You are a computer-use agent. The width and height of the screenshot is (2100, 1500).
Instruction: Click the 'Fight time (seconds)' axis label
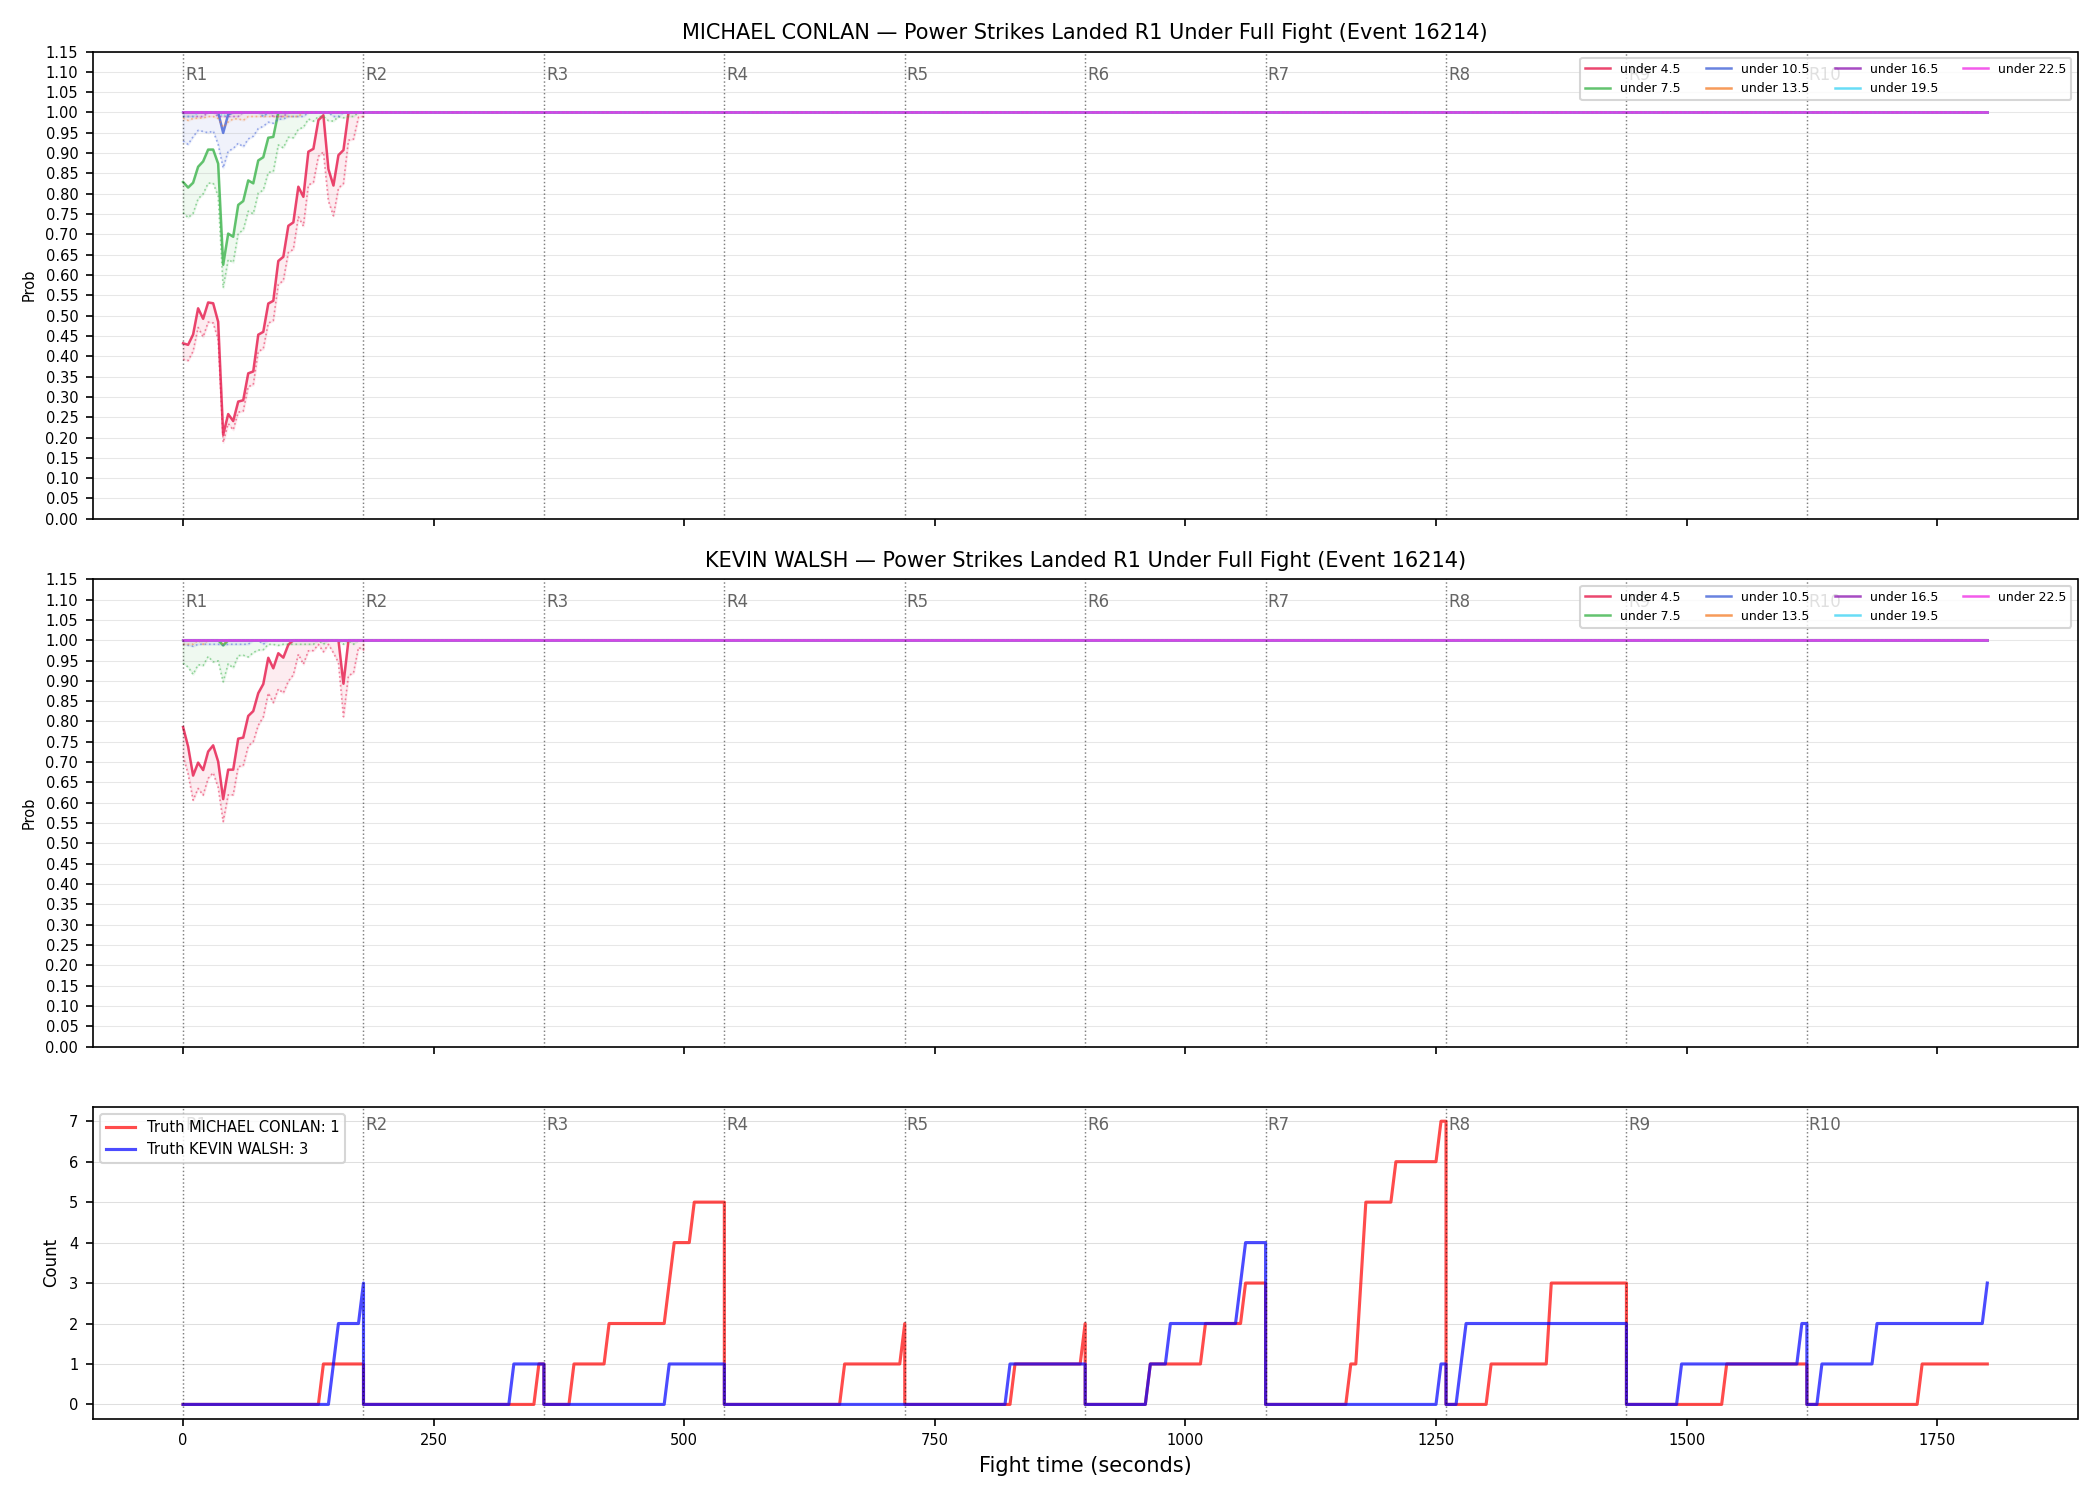1085,1465
